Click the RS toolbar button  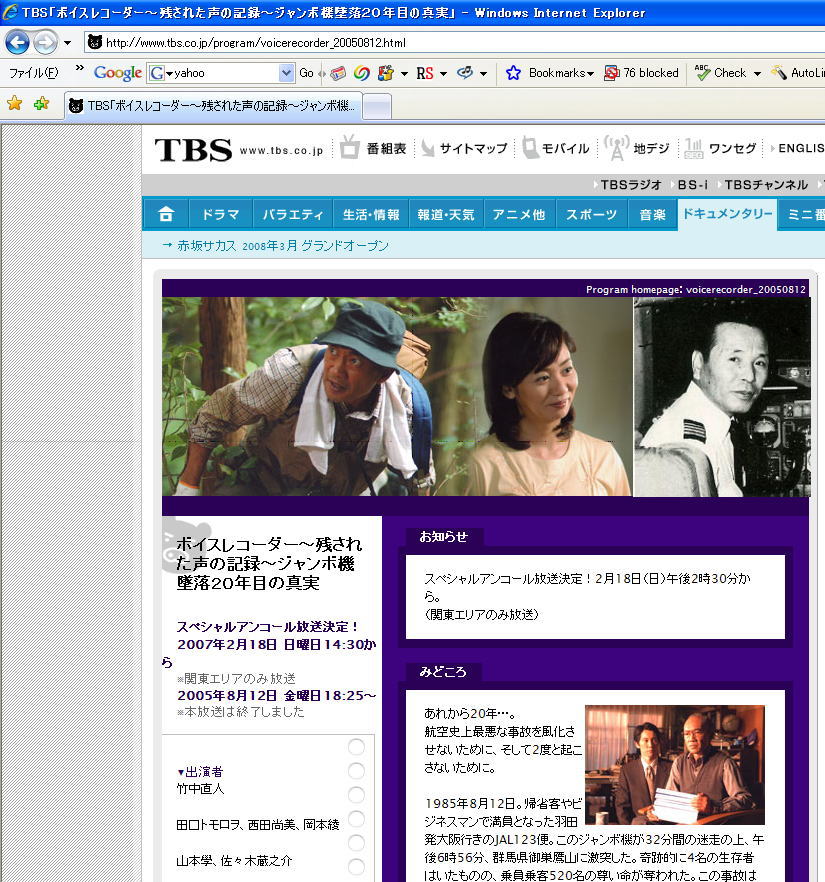point(425,73)
